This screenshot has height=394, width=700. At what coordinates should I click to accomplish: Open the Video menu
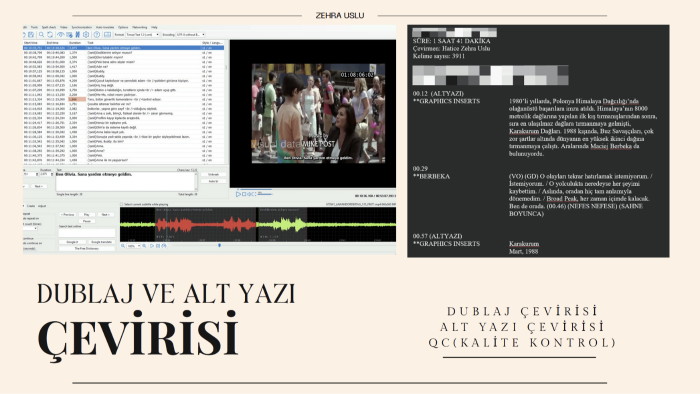click(63, 27)
